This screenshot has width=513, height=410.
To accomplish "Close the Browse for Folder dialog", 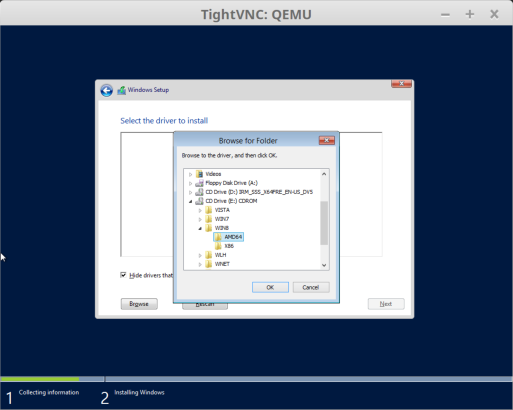I will click(x=327, y=140).
